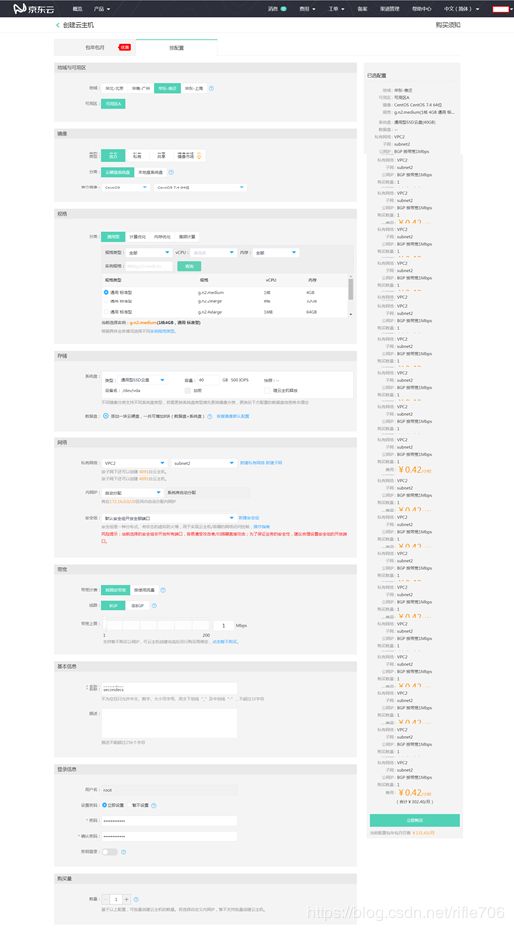Open the VPC2 private network dropdown

(x=134, y=463)
